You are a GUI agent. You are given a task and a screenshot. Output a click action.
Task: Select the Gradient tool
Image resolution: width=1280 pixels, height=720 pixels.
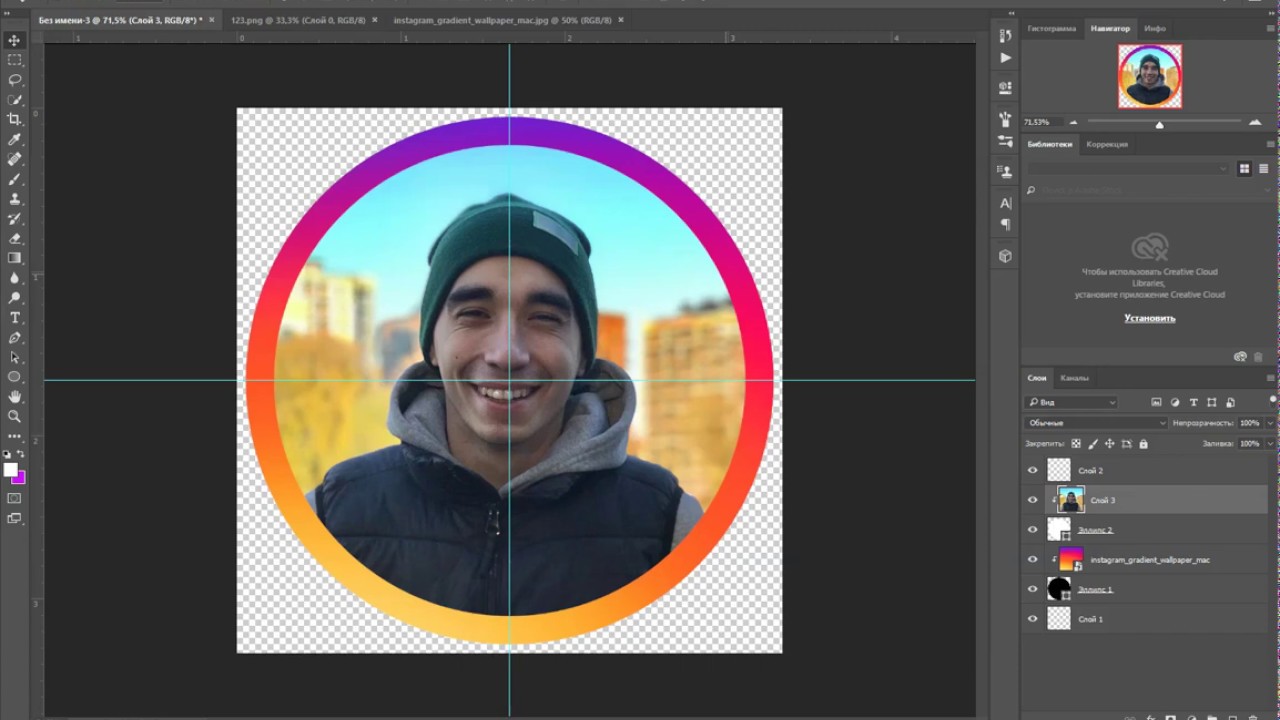coord(14,258)
